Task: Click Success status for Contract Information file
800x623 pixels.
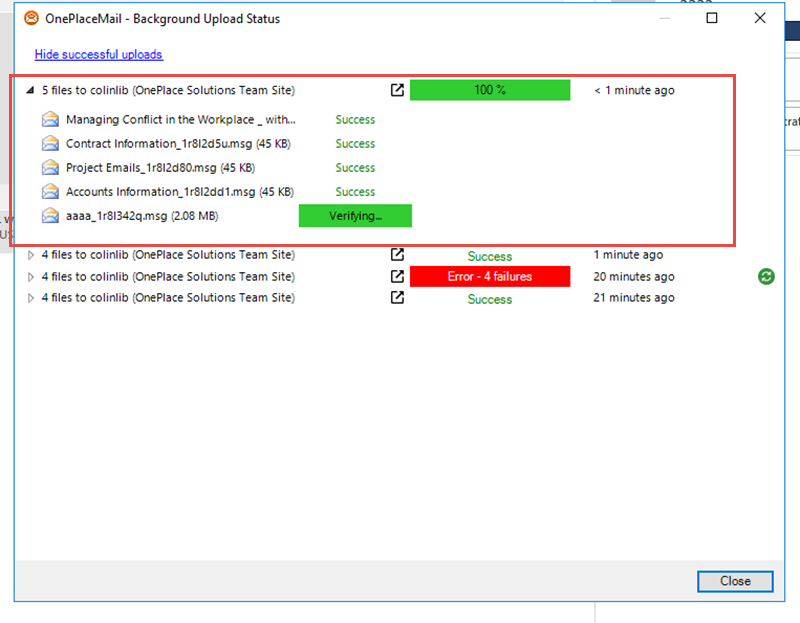Action: click(355, 144)
